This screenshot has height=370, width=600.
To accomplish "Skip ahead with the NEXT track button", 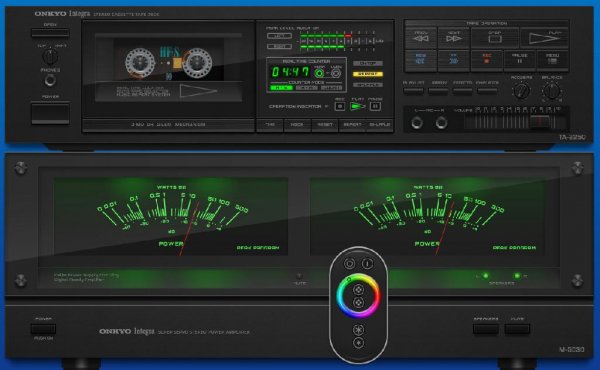I will point(453,38).
